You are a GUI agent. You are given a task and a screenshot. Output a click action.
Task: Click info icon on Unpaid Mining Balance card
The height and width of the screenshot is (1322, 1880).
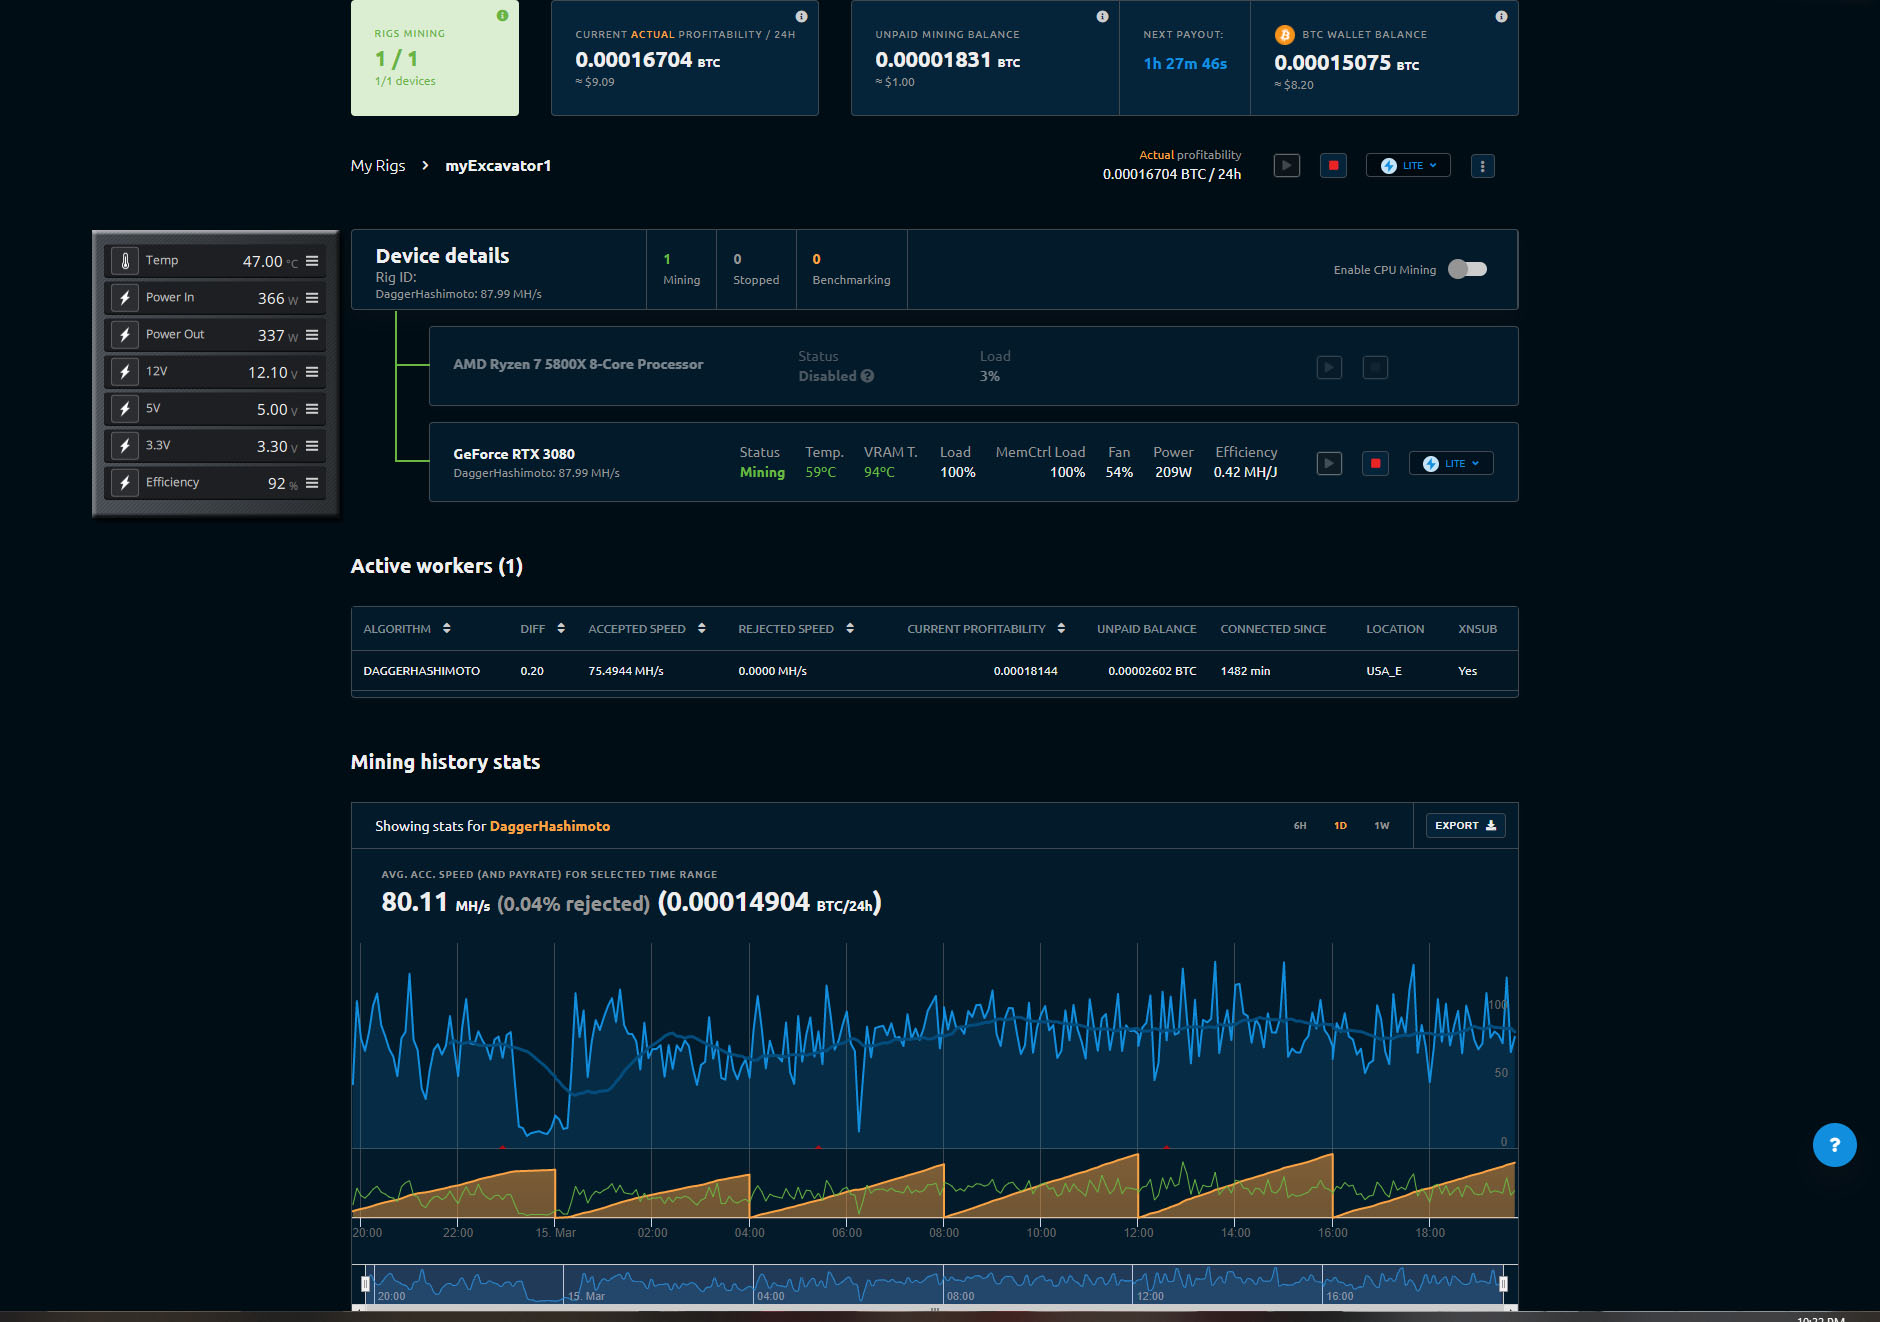(x=1102, y=16)
